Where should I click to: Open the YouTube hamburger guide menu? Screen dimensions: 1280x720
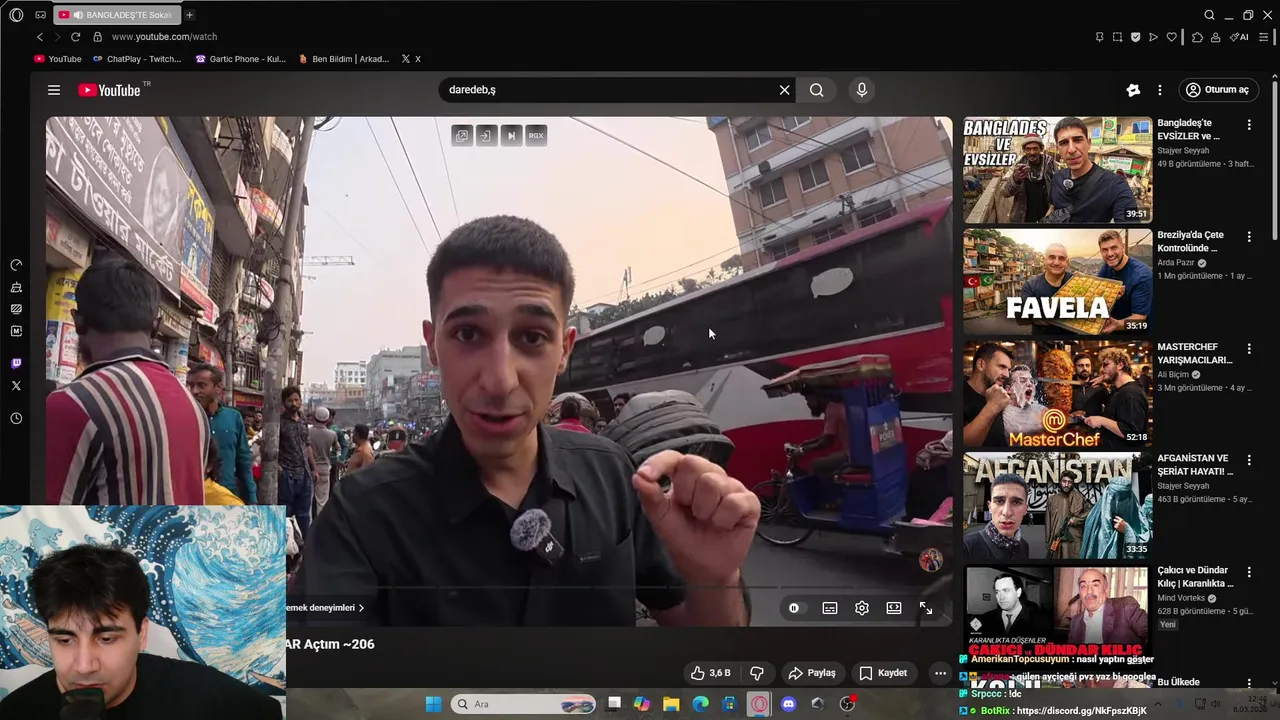54,90
